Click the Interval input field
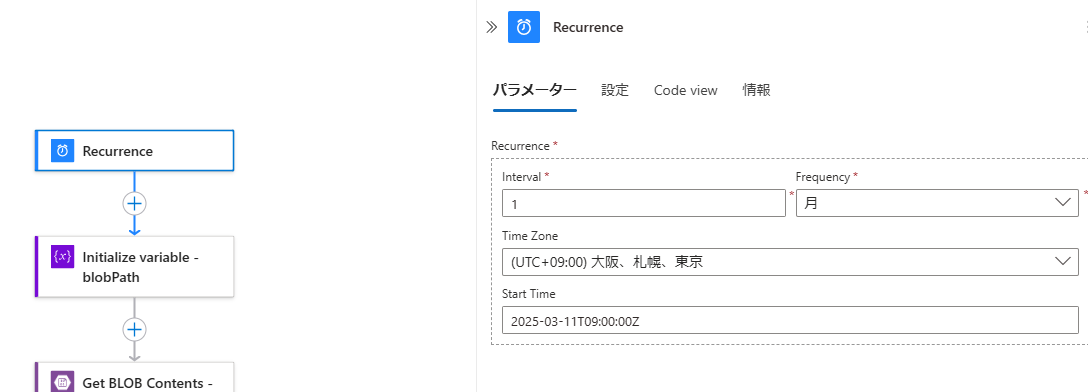The image size is (1088, 392). pos(644,203)
